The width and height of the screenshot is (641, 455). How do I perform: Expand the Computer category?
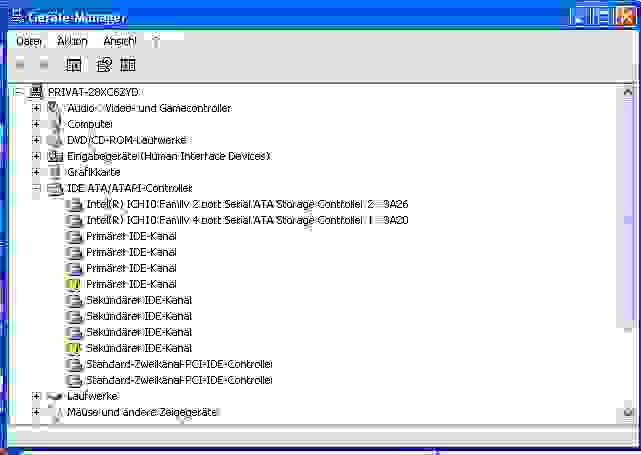coord(36,124)
